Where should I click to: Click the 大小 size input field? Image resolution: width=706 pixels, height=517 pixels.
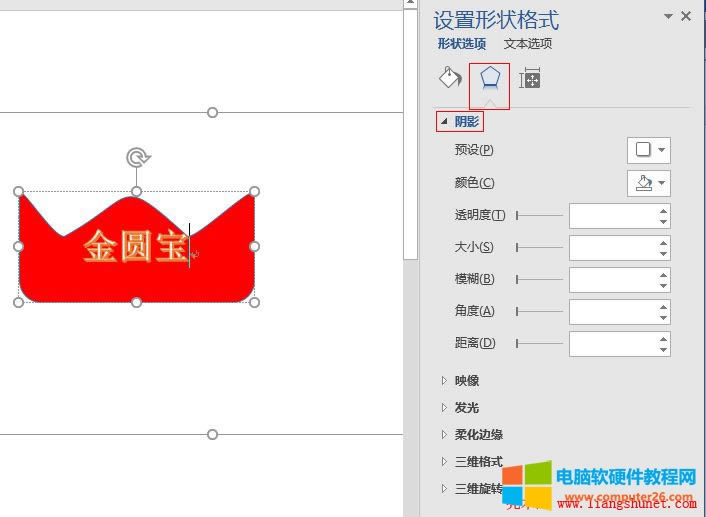[x=612, y=248]
